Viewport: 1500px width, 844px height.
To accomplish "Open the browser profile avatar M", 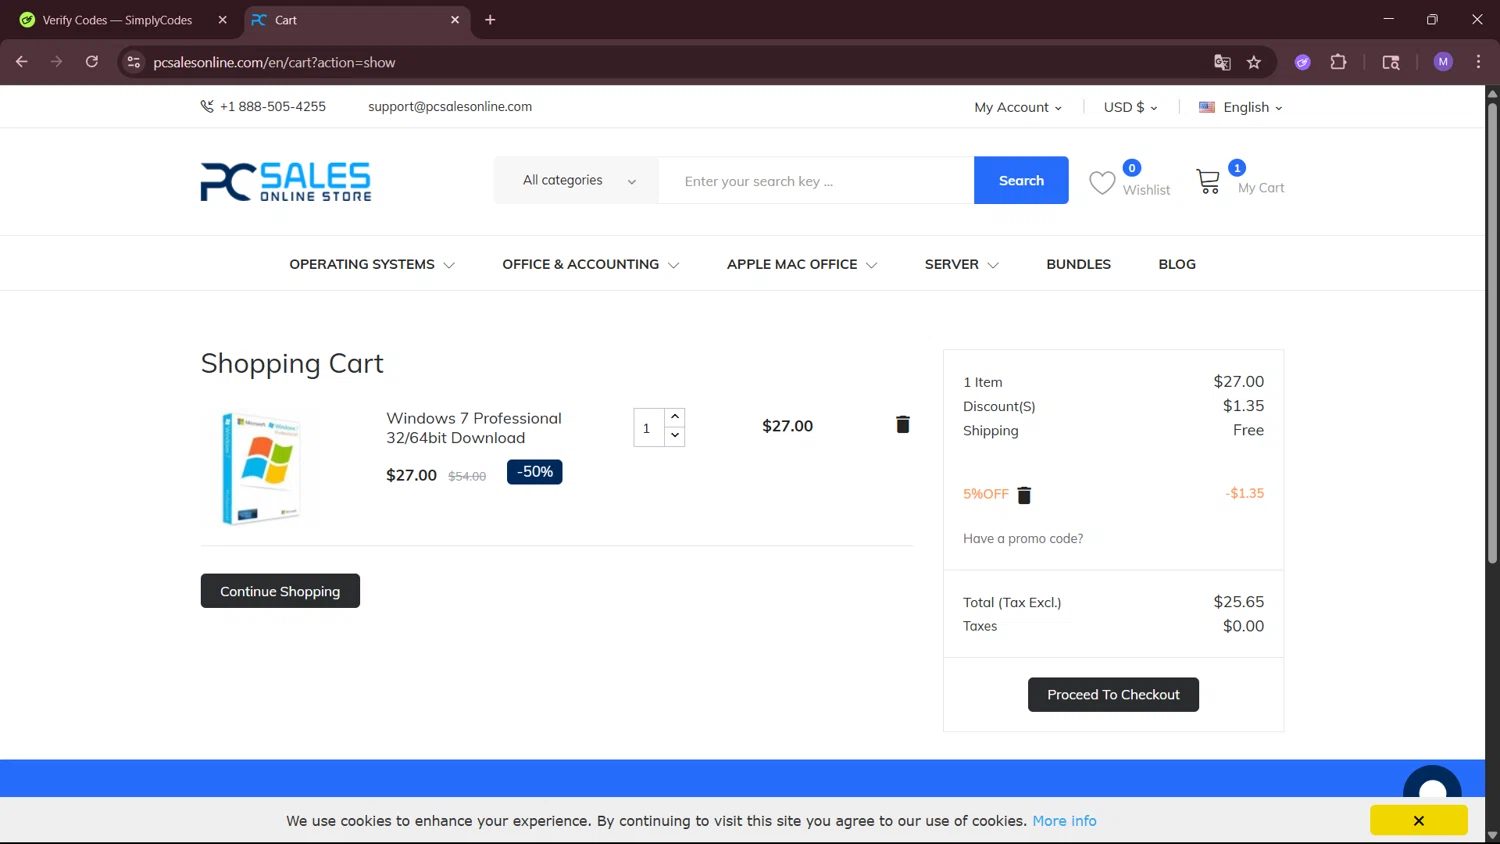I will 1443,62.
